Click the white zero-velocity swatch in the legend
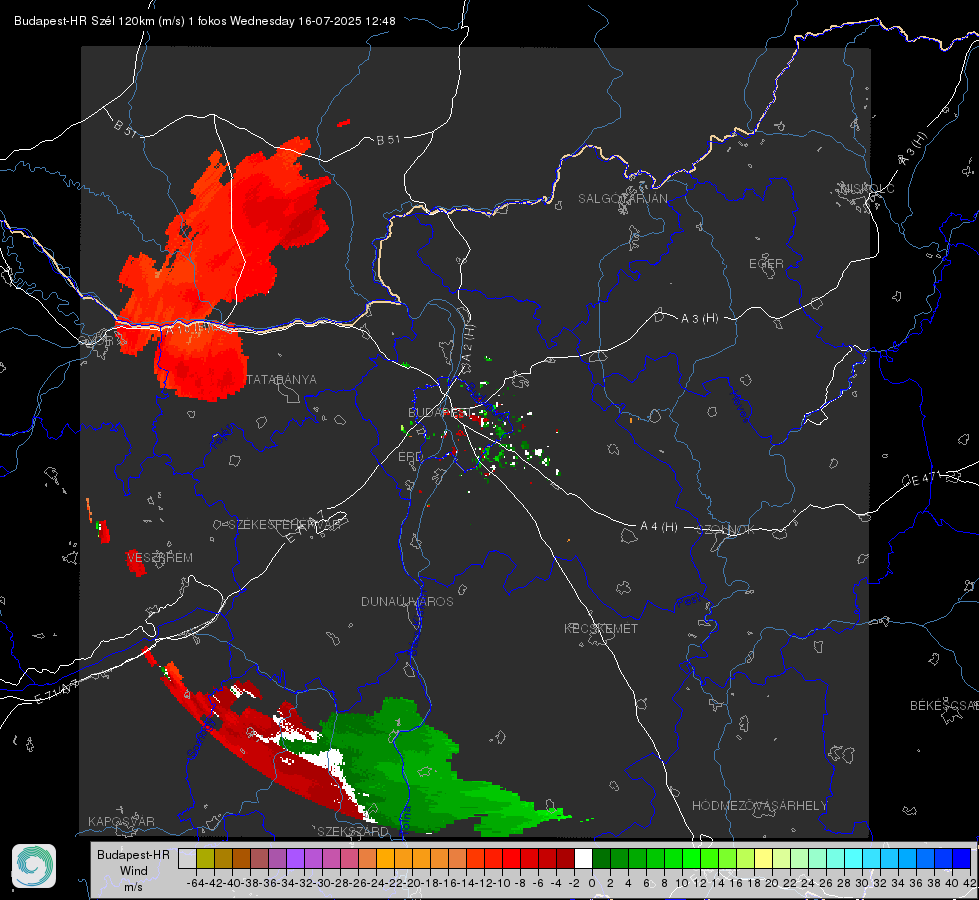979x900 pixels. 583,858
